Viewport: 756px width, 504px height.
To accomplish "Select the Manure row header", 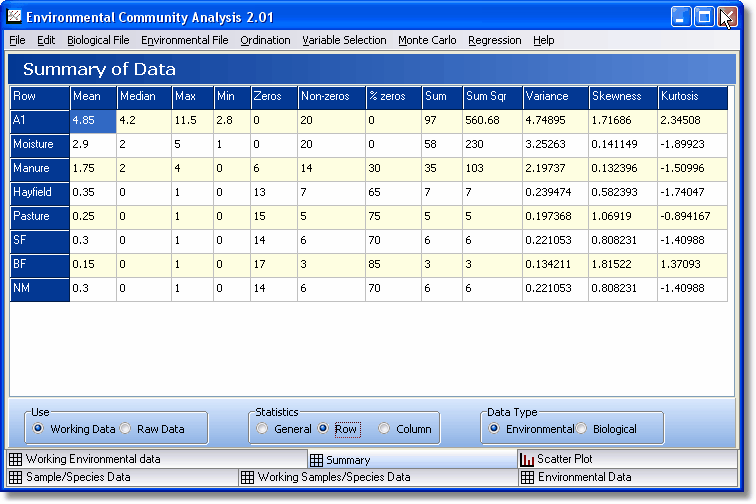I will point(40,170).
